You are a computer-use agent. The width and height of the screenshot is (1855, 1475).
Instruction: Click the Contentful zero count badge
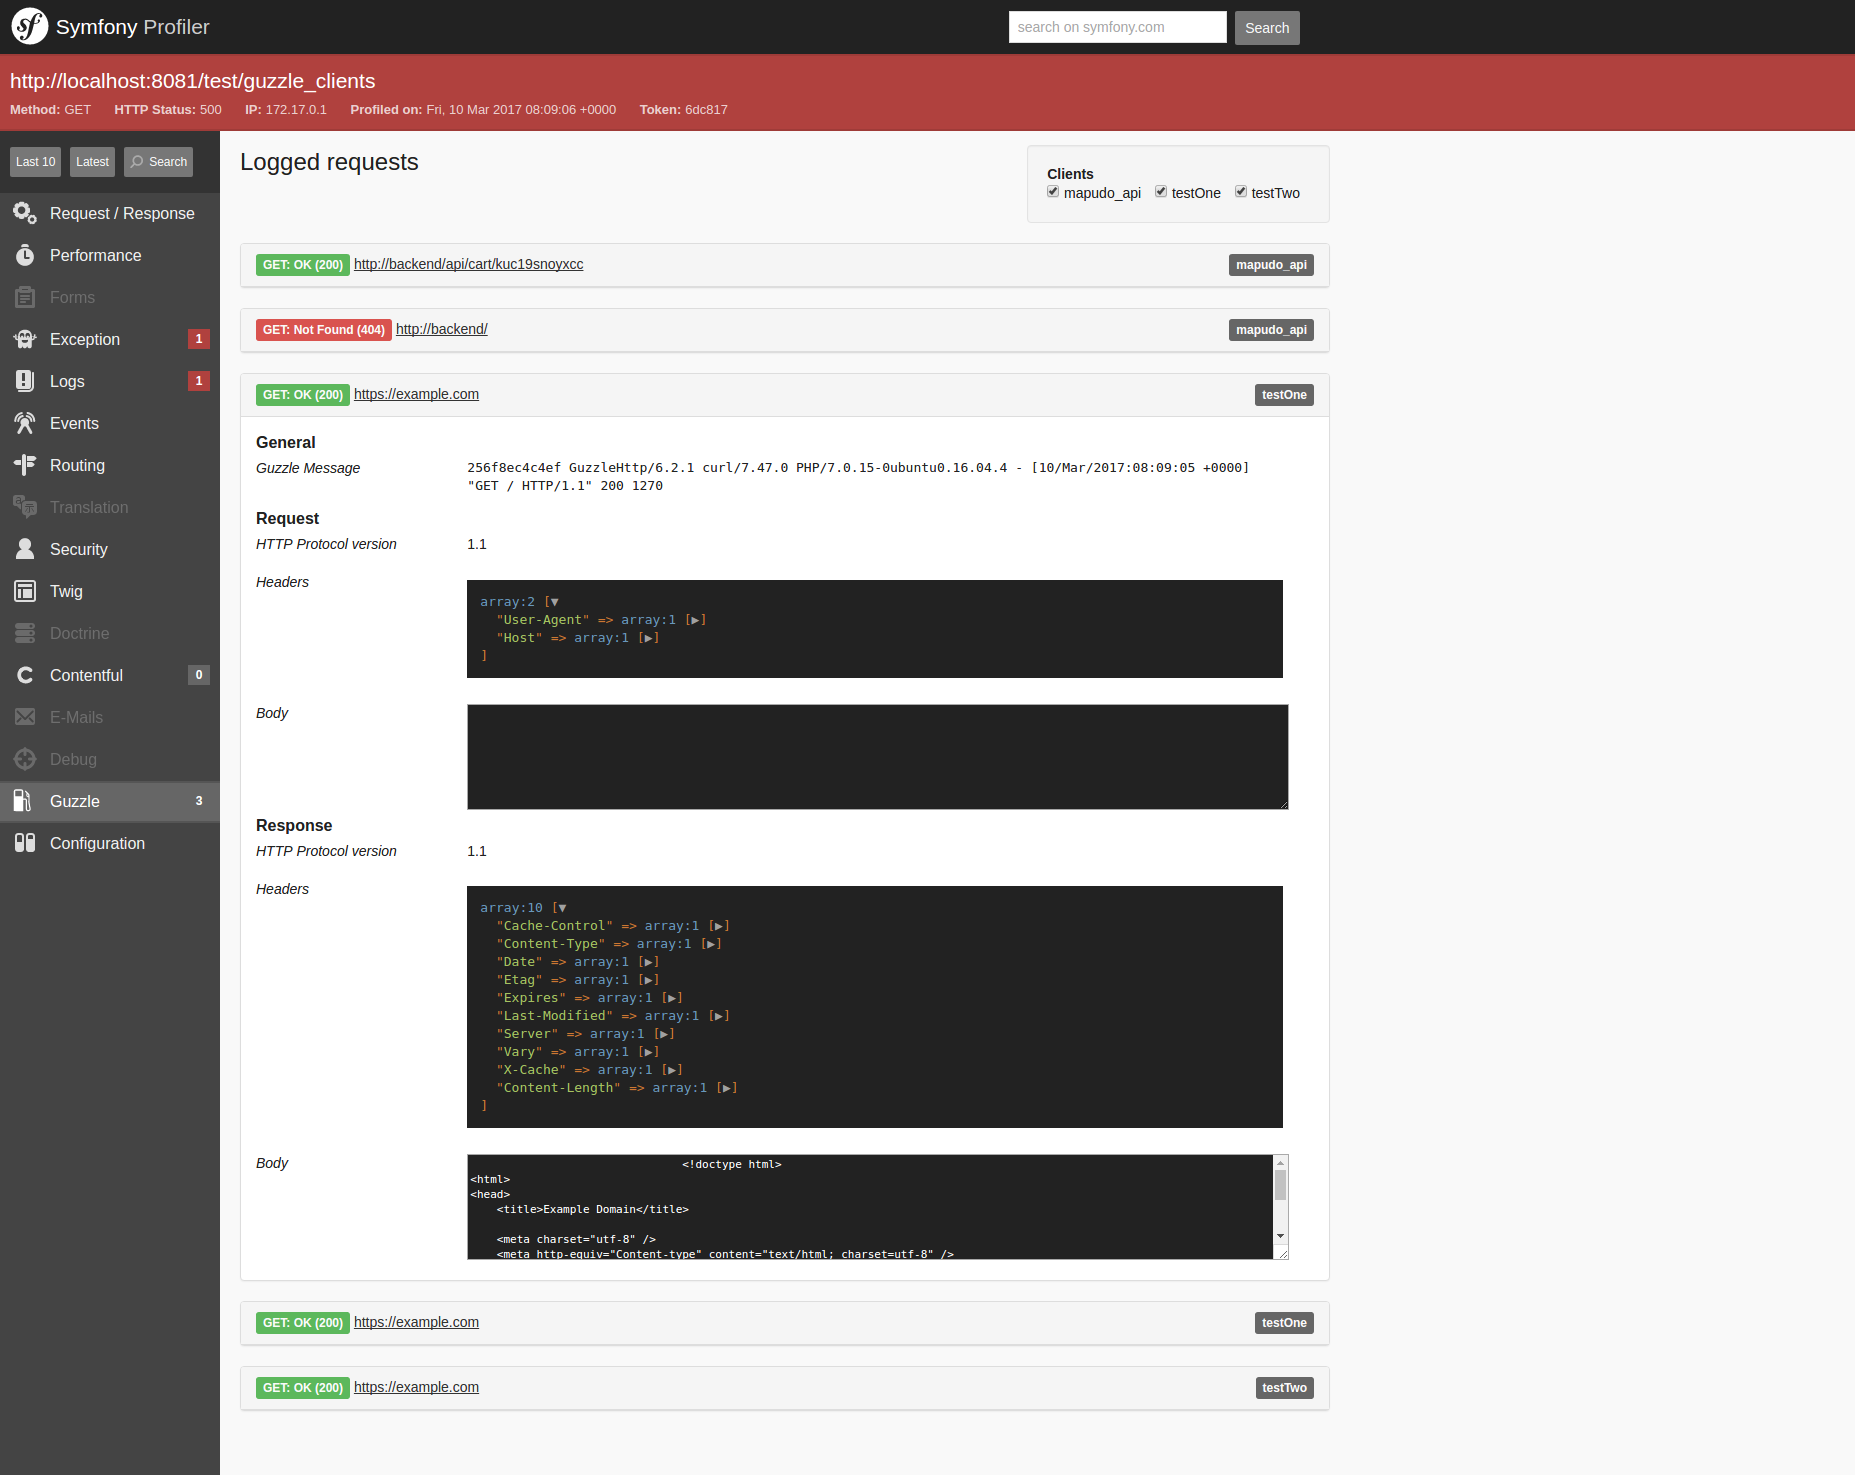[x=199, y=675]
